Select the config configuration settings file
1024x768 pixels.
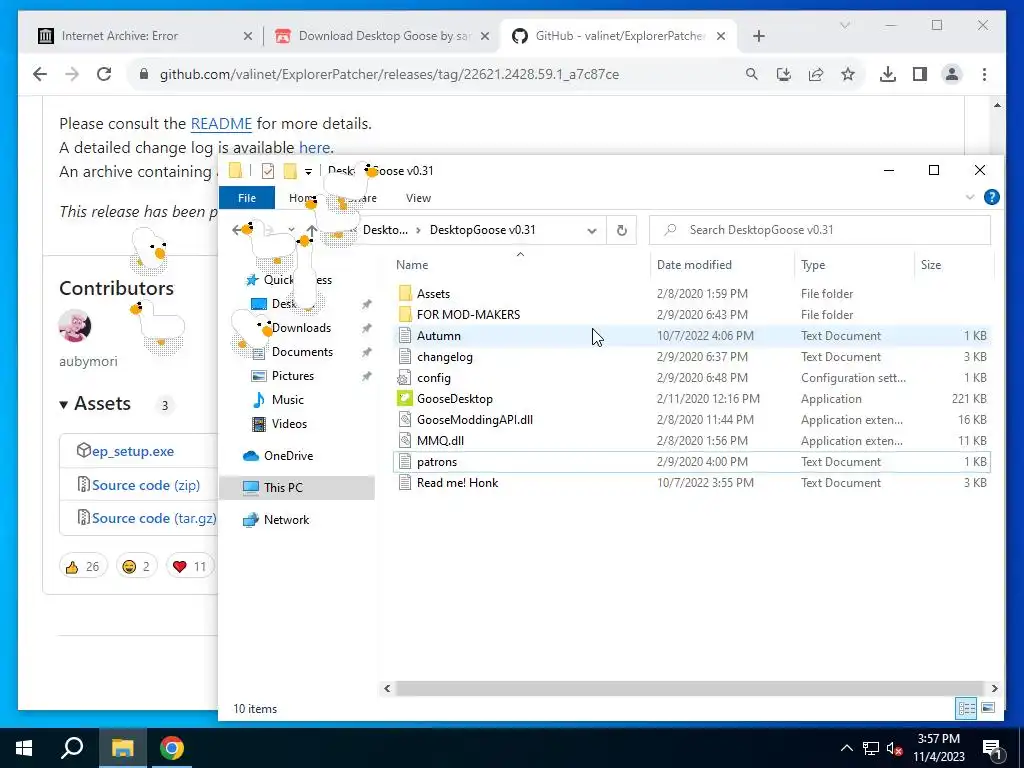(434, 377)
